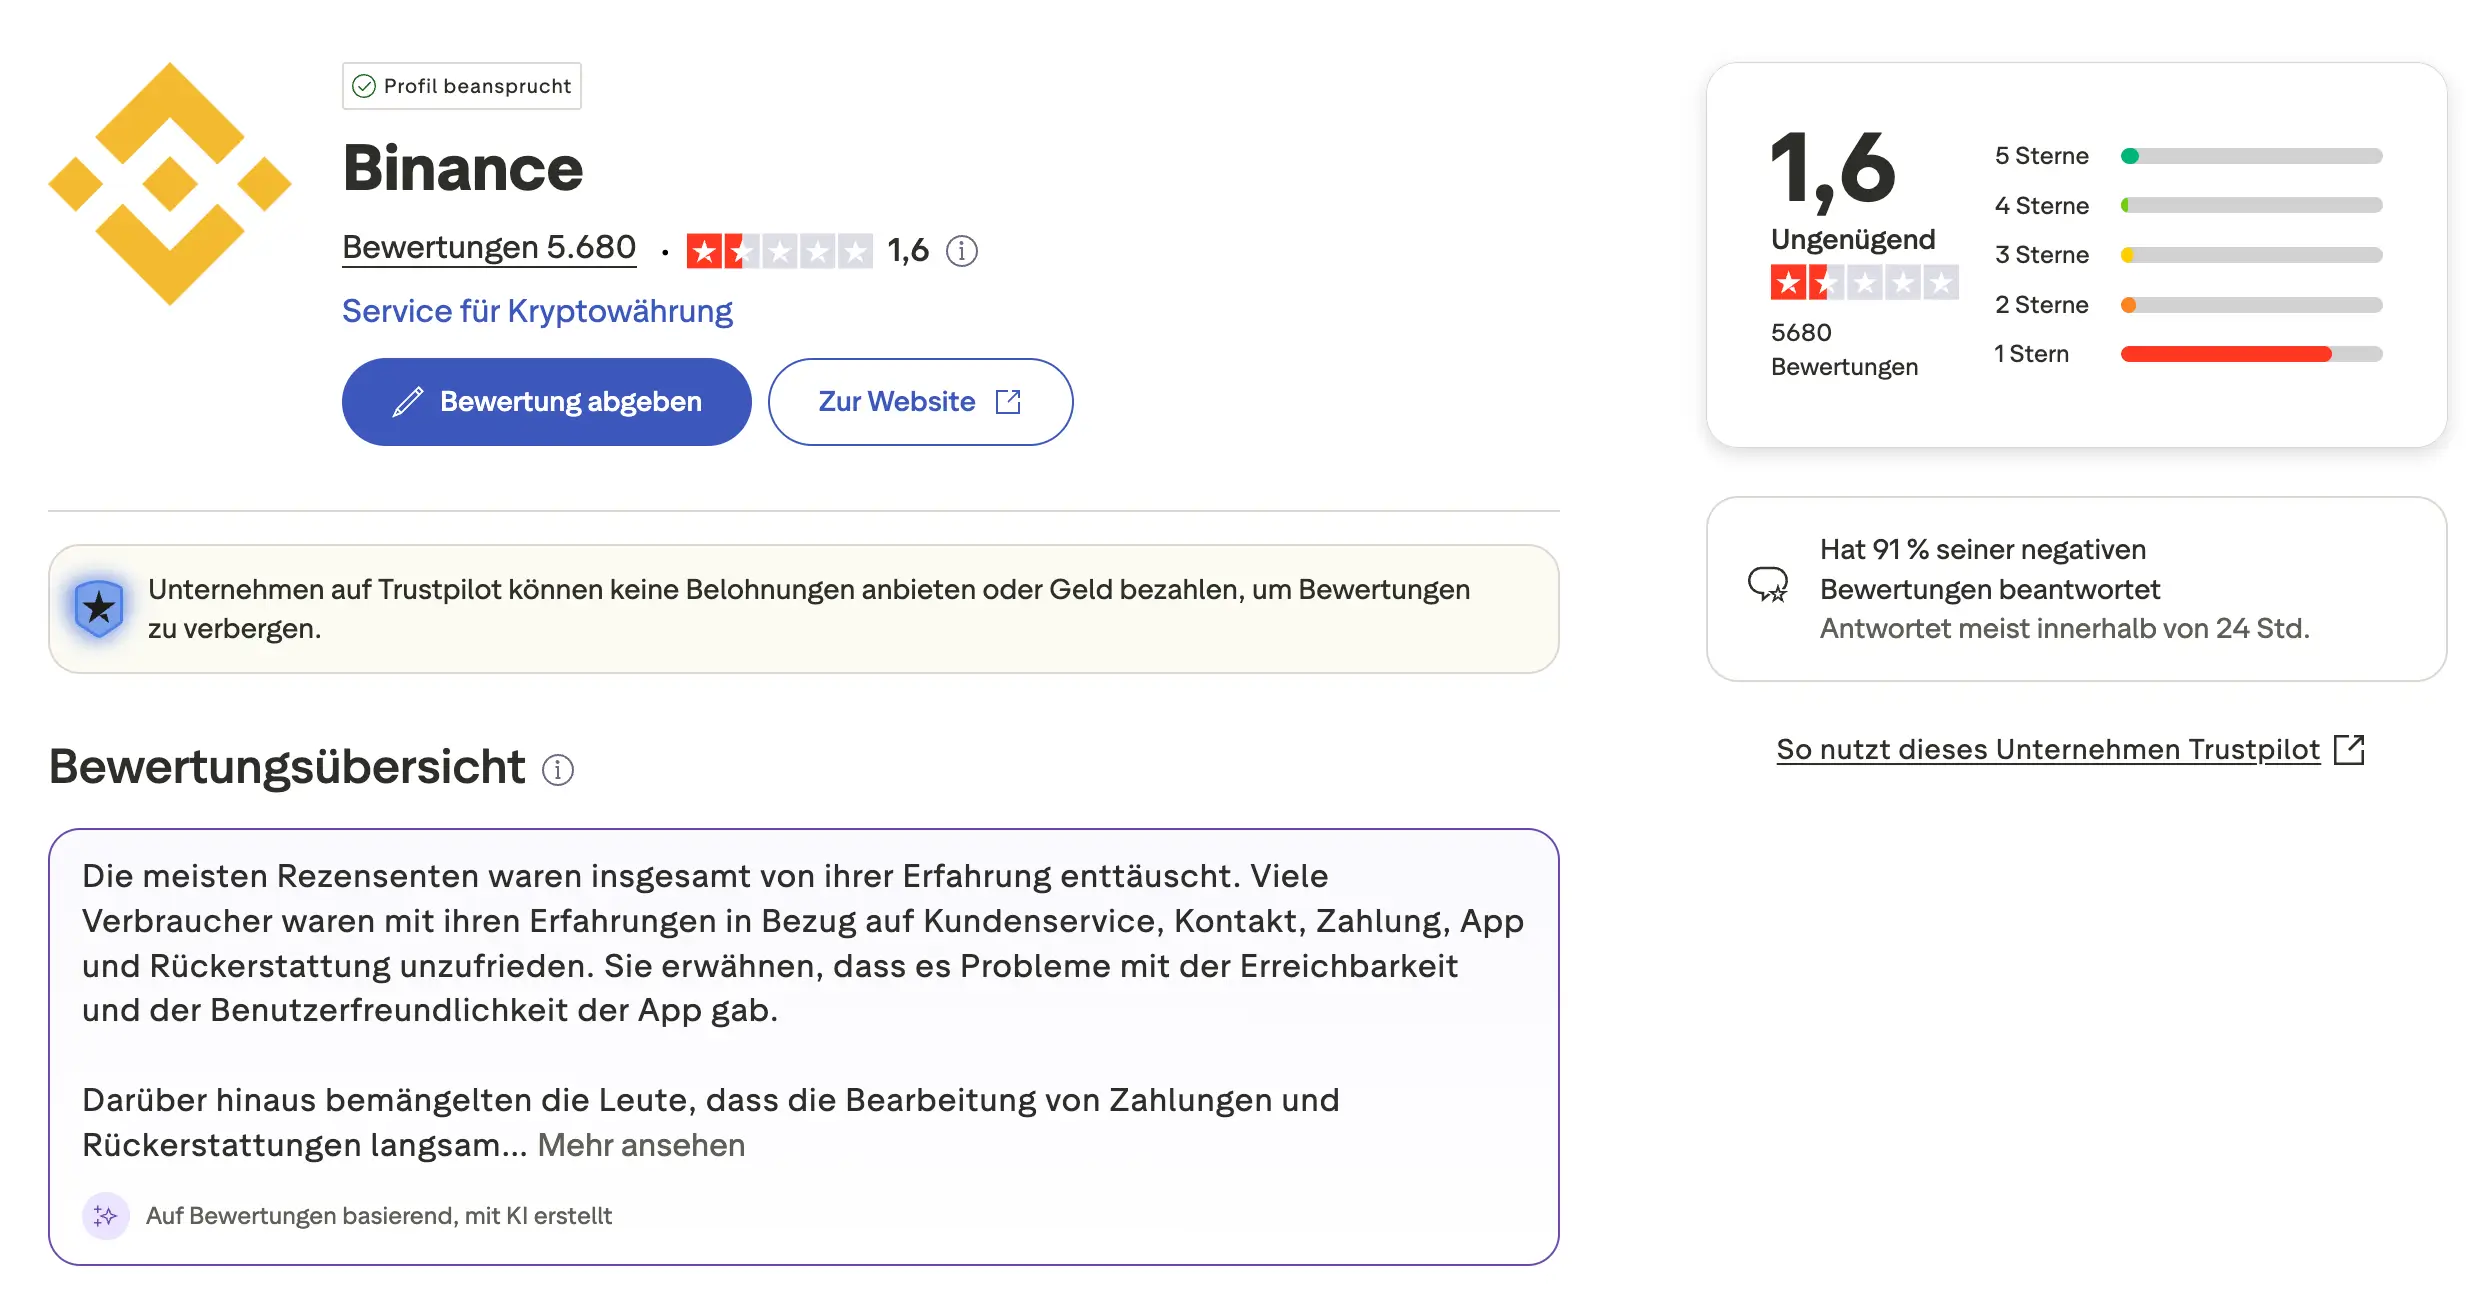Click the external link icon in Zur Website
The image size is (2490, 1300).
tap(1008, 402)
